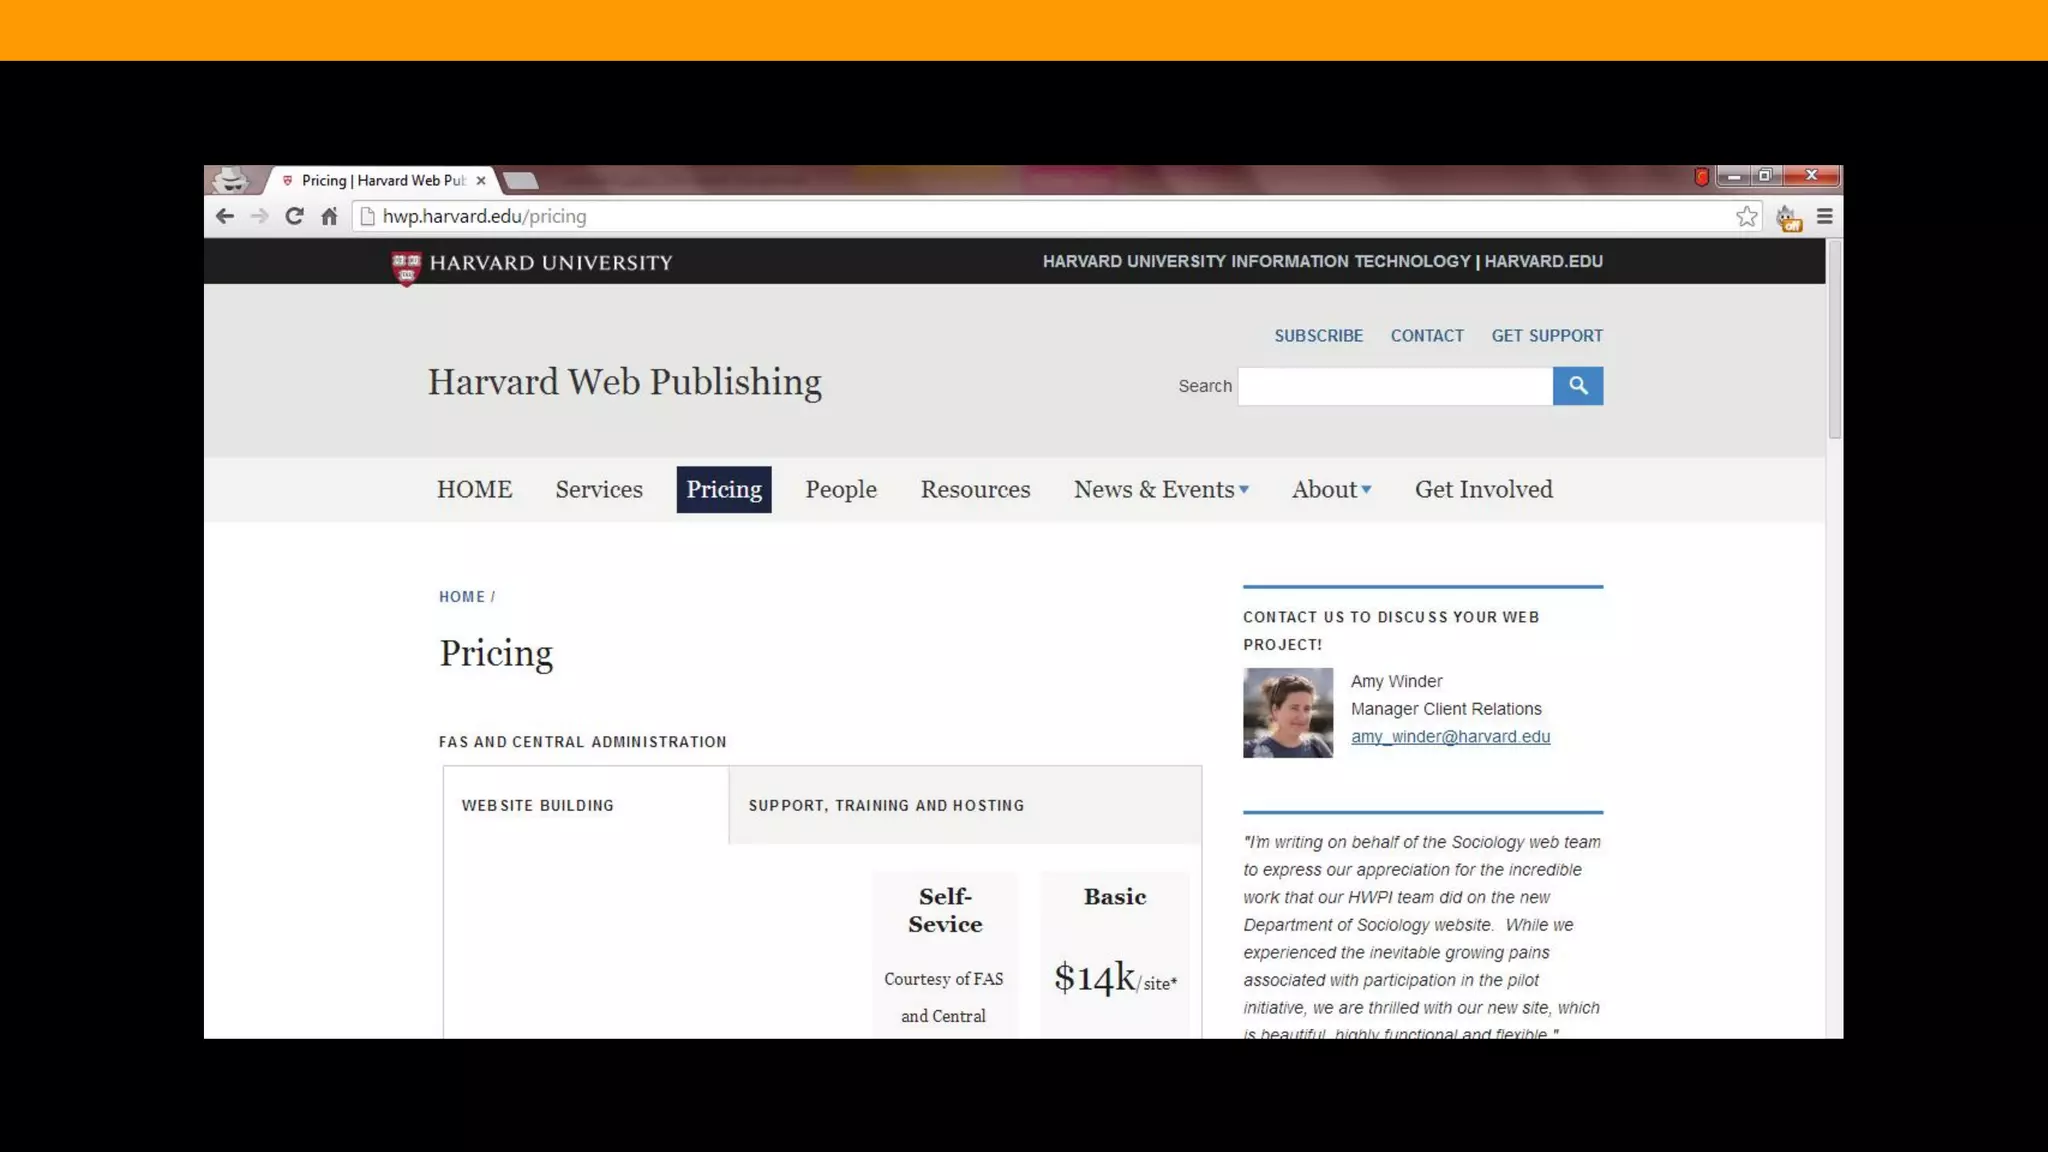Open a new browser tab
Screen dimensions: 2048x1152
click(520, 181)
